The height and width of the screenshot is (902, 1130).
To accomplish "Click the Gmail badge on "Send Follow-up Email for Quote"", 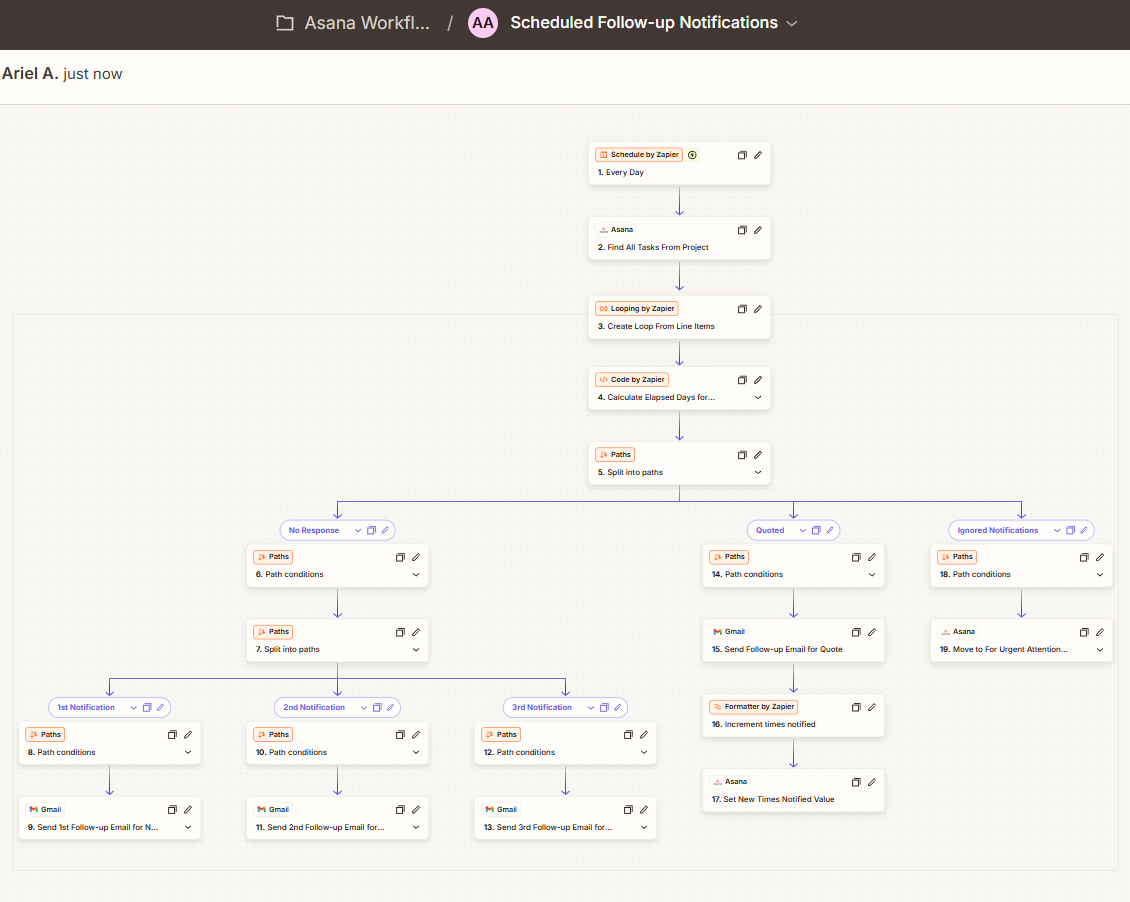I will coord(729,631).
